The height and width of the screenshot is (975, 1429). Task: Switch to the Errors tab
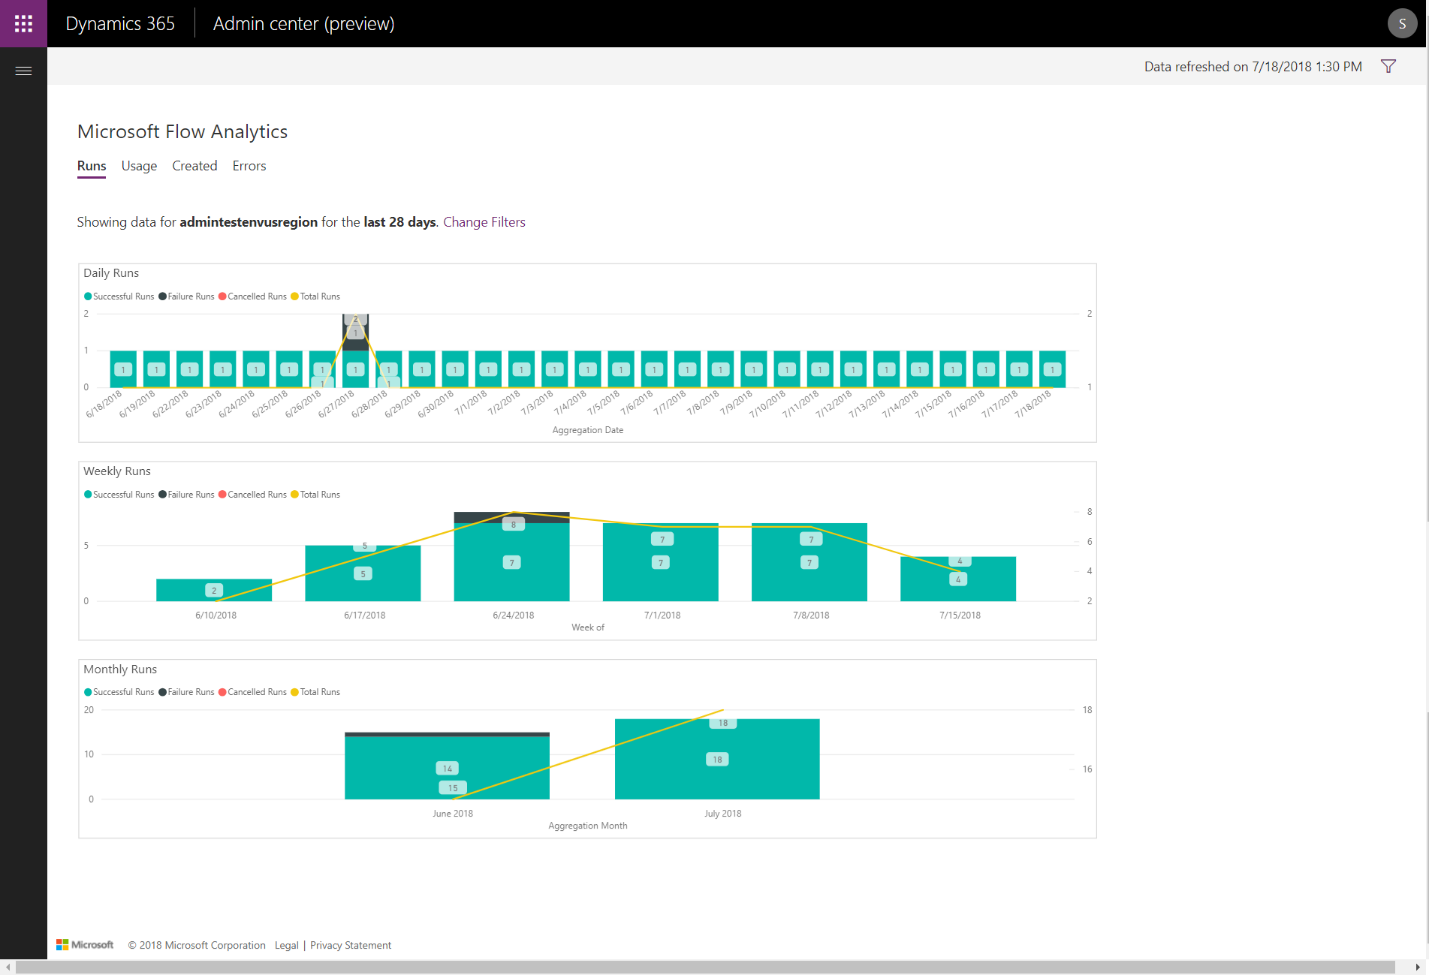tap(249, 166)
